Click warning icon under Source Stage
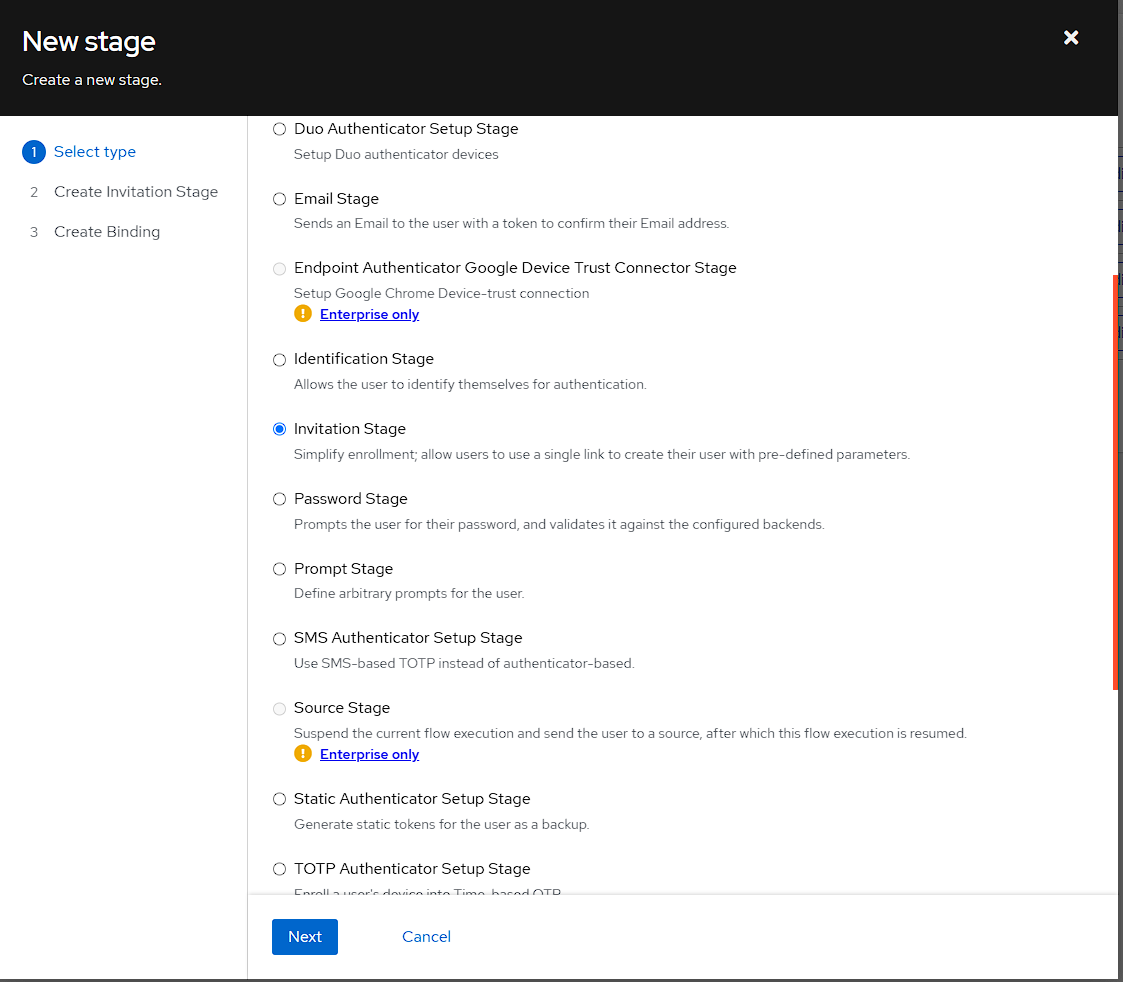 pyautogui.click(x=303, y=754)
